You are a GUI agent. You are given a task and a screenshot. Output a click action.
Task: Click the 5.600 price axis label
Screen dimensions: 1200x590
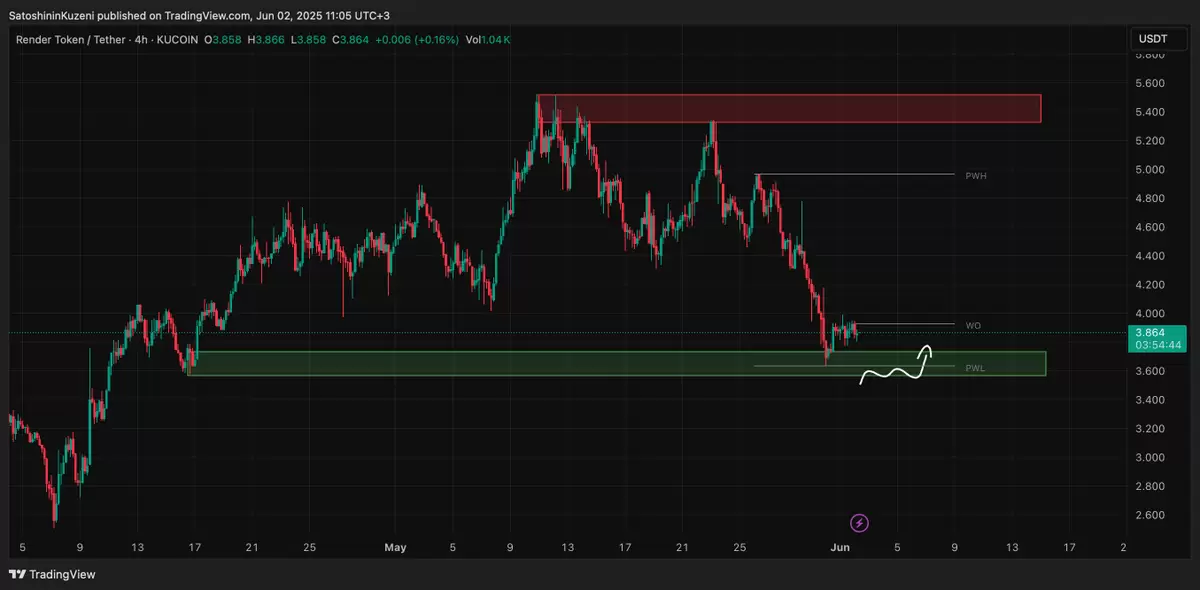[1150, 83]
